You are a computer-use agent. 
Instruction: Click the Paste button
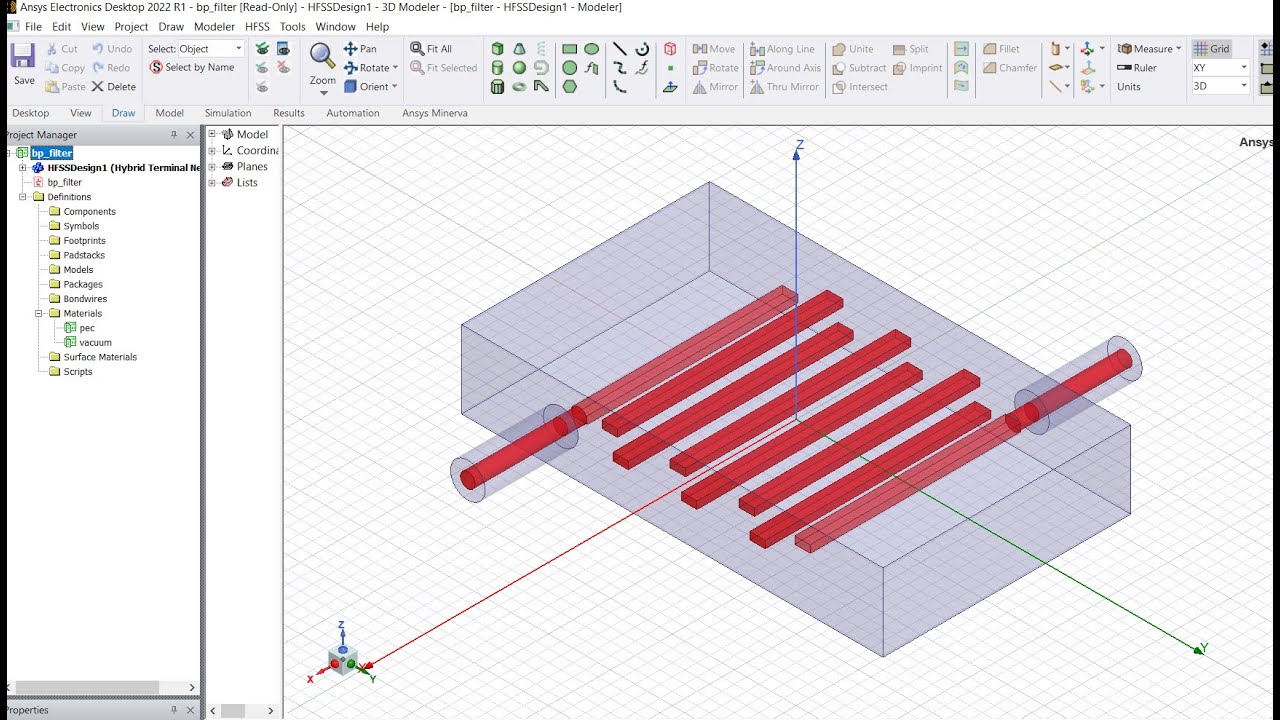(66, 87)
